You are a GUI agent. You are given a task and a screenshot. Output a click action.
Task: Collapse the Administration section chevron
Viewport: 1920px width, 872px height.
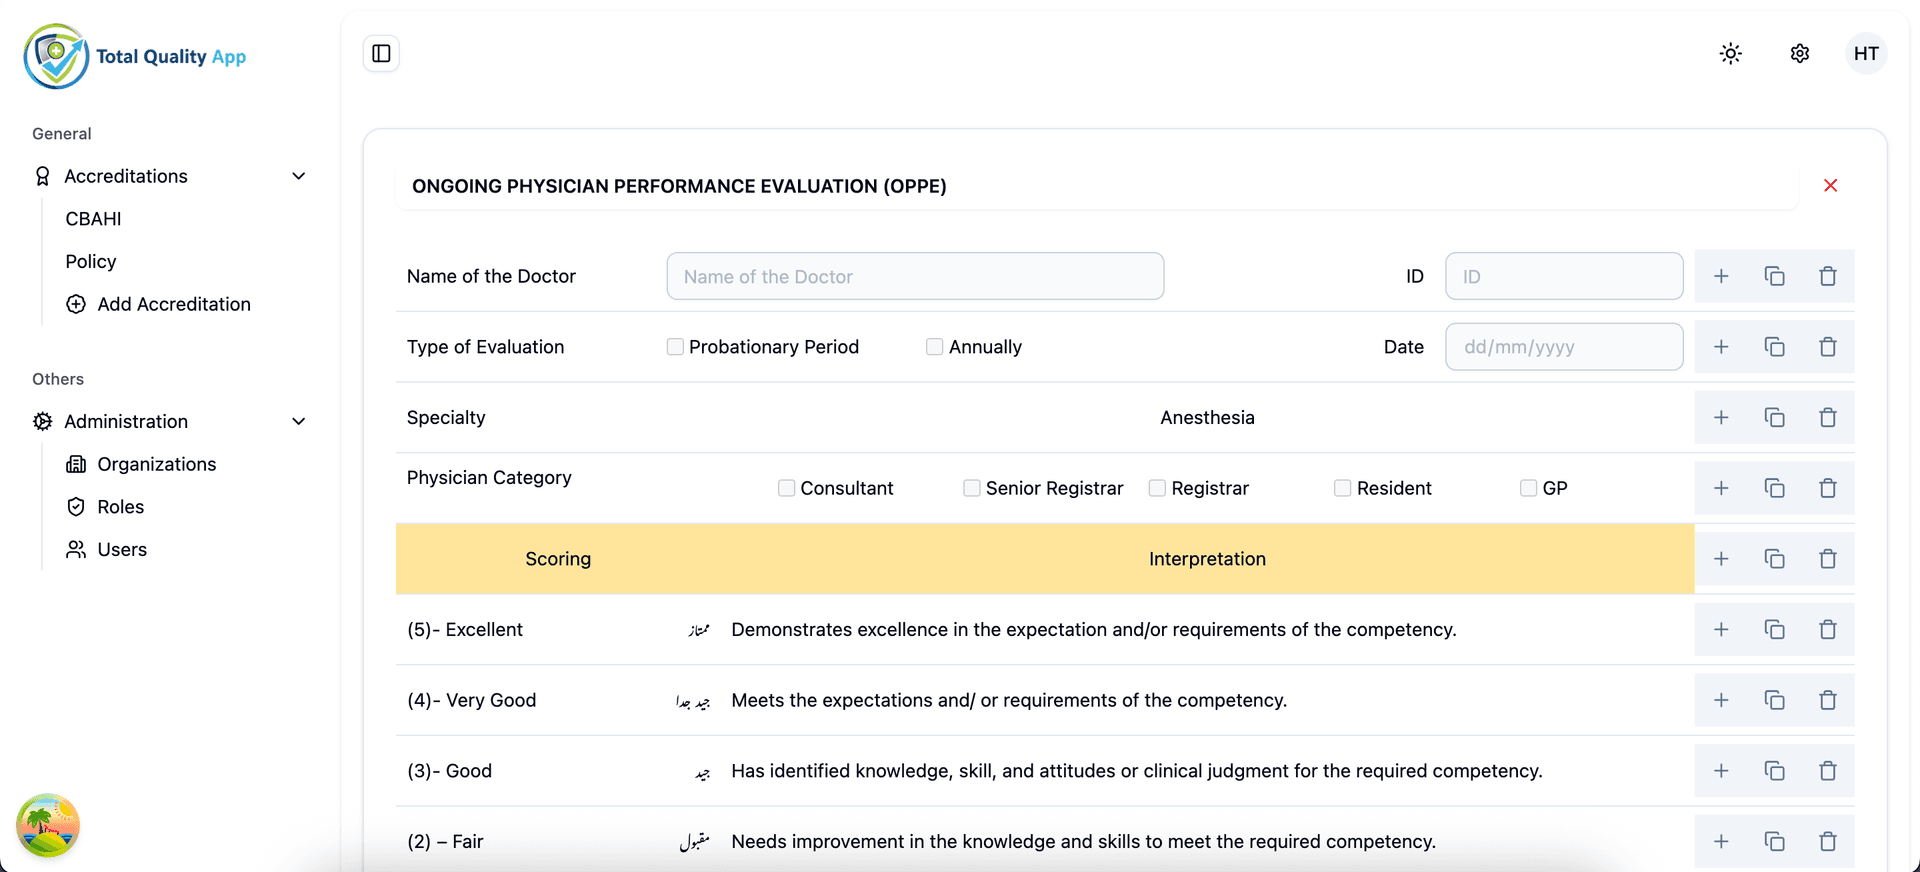coord(298,421)
